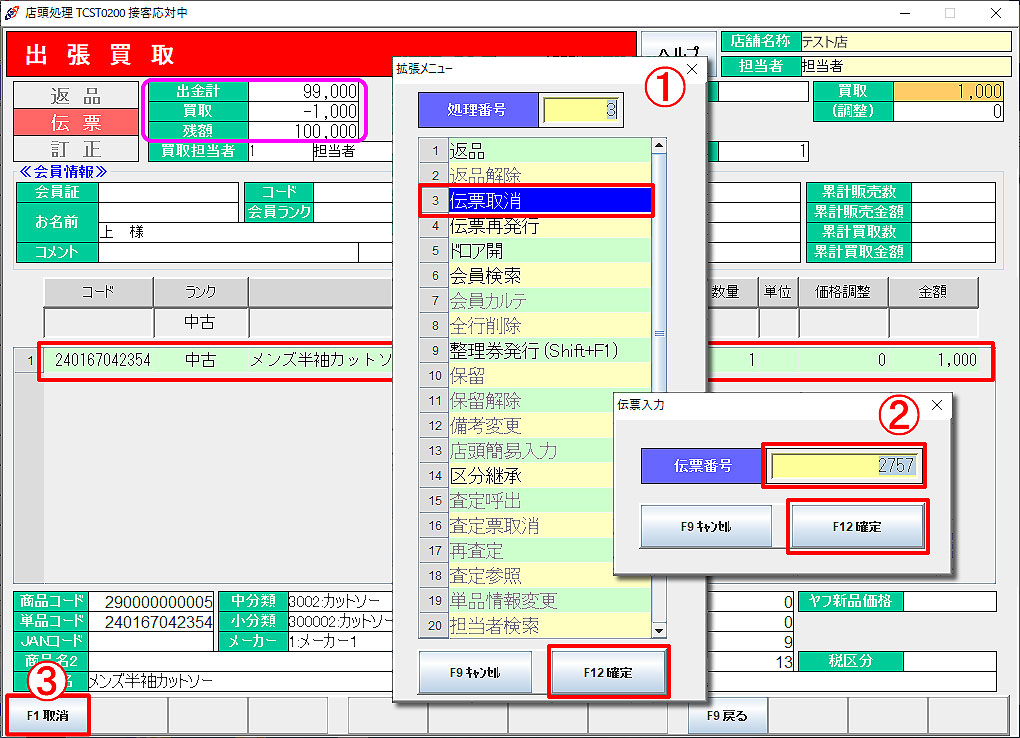Click the F1 取消 function key button
Image resolution: width=1020 pixels, height=738 pixels.
tap(47, 716)
